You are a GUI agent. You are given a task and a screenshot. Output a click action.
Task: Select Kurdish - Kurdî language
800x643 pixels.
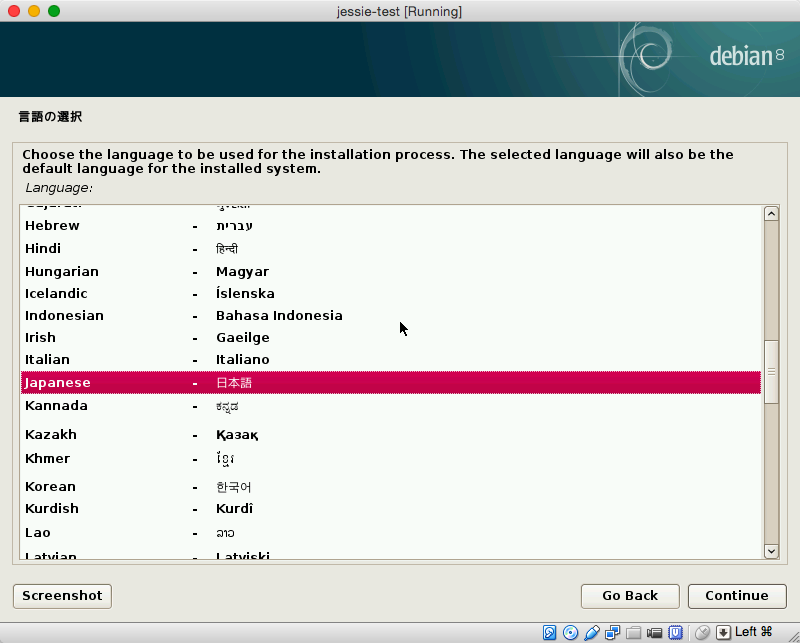tap(391, 509)
